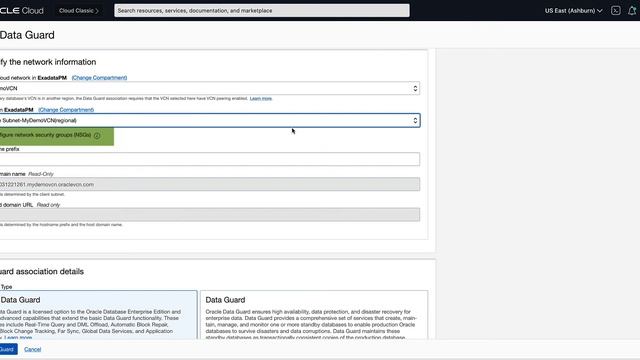Screen dimensions: 640x360
Task: Click the Cancel link
Action: [33, 349]
